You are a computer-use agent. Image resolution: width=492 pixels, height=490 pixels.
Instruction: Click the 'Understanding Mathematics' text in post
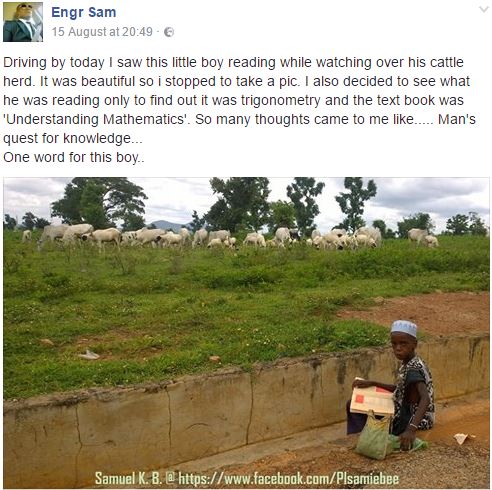tap(96, 119)
